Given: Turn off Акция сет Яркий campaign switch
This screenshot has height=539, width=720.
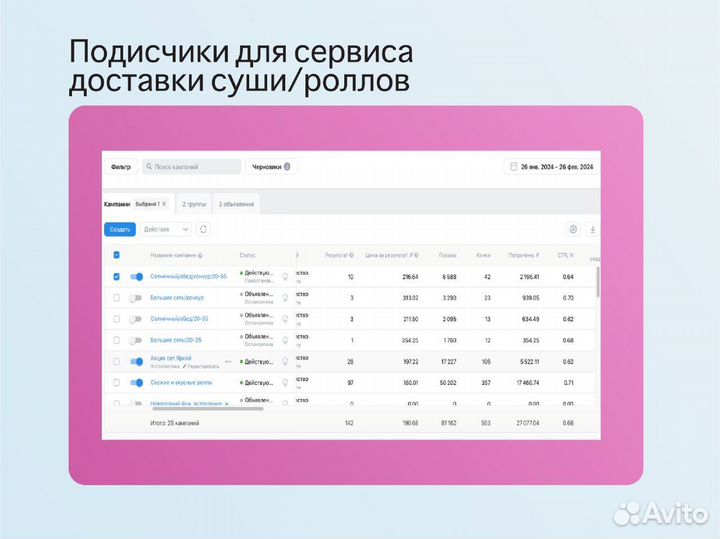Looking at the screenshot, I should pos(136,362).
